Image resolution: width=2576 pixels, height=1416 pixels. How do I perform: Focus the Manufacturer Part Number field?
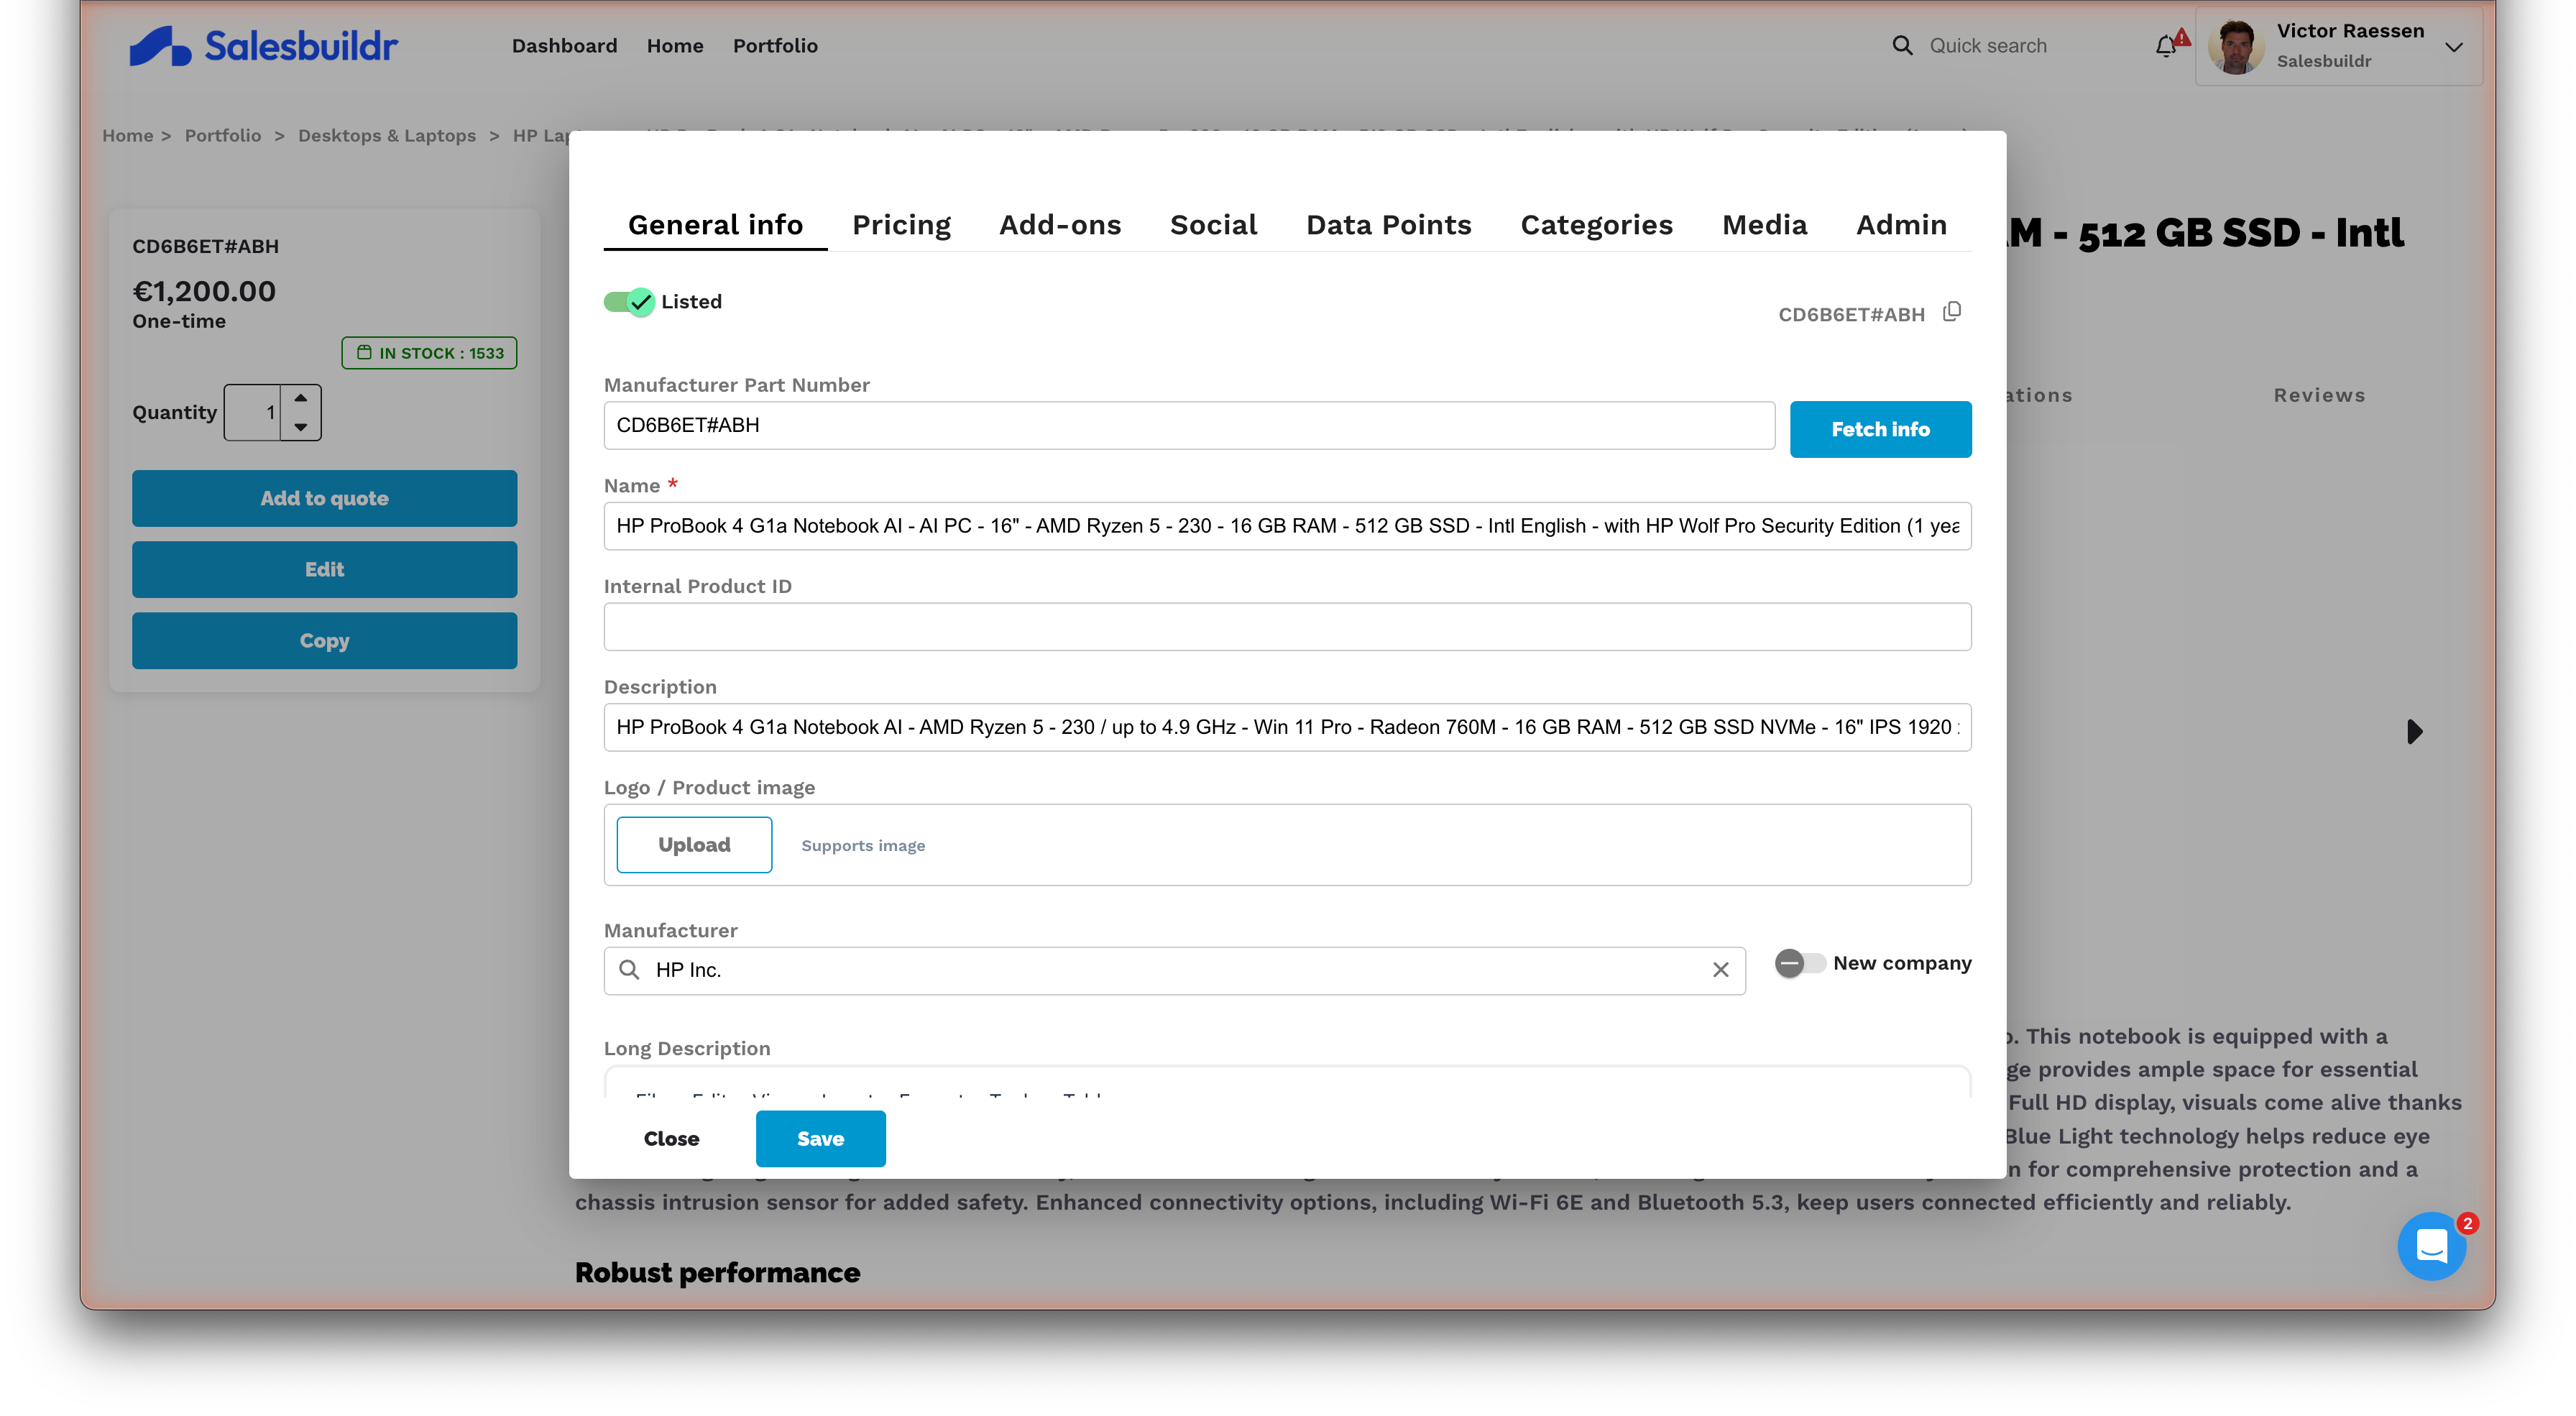tap(1189, 425)
